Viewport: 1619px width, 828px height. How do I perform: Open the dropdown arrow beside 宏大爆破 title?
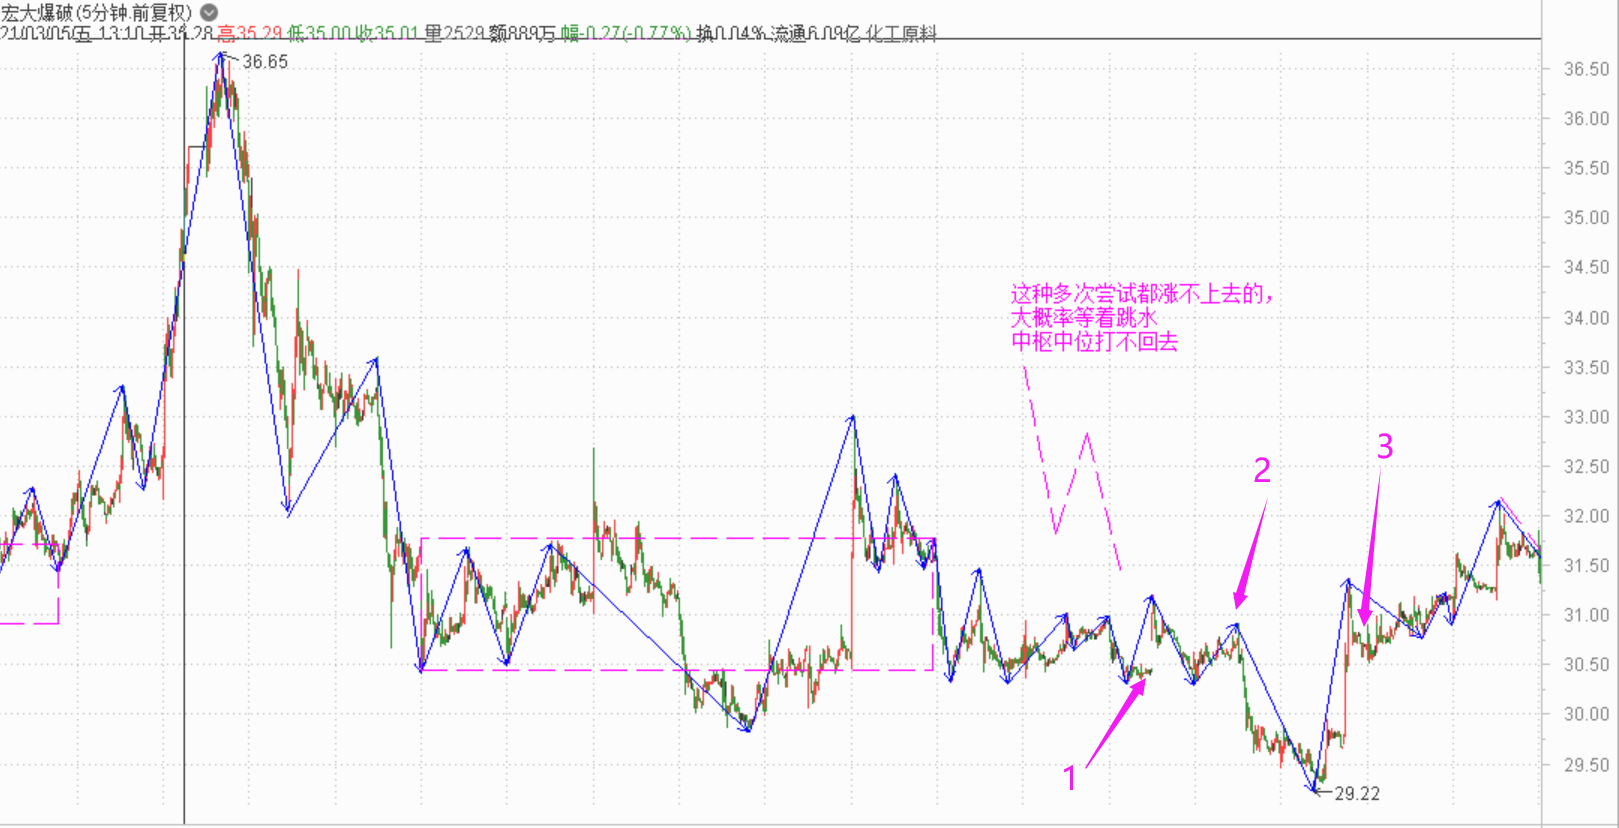[x=209, y=13]
